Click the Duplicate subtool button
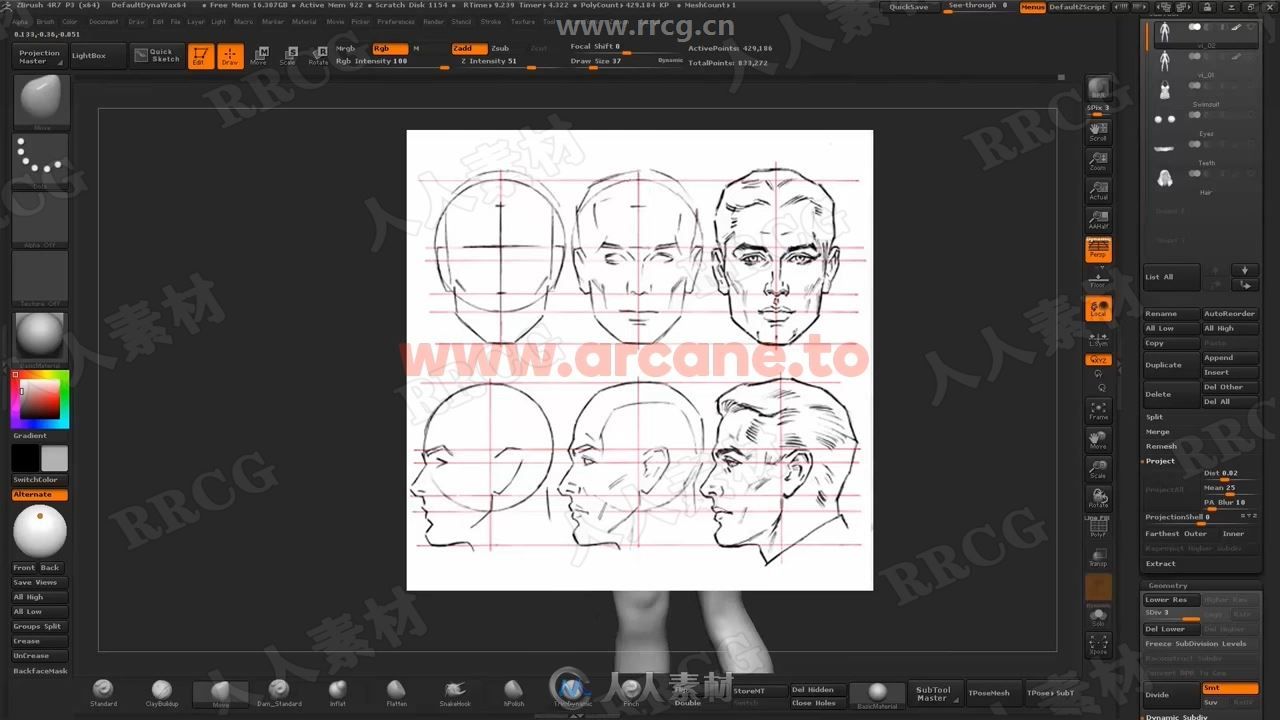This screenshot has width=1280, height=720. [x=1172, y=365]
